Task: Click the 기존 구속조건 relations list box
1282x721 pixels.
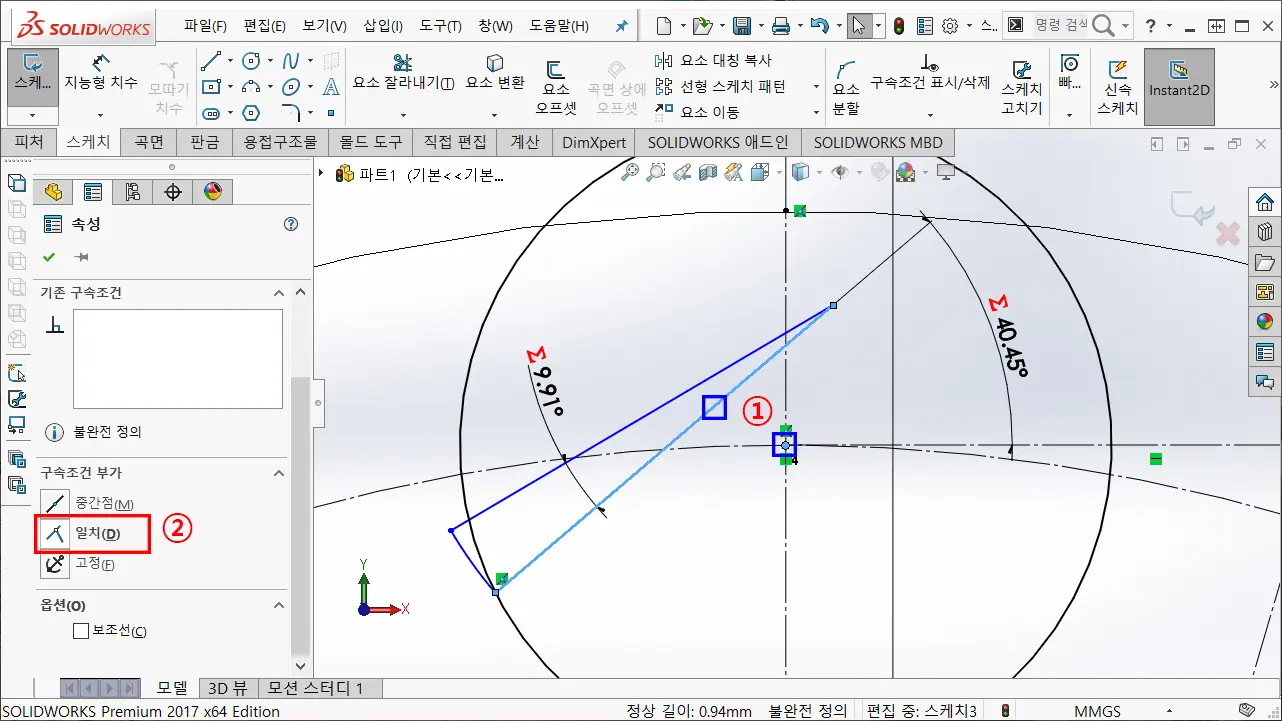Action: [x=178, y=358]
